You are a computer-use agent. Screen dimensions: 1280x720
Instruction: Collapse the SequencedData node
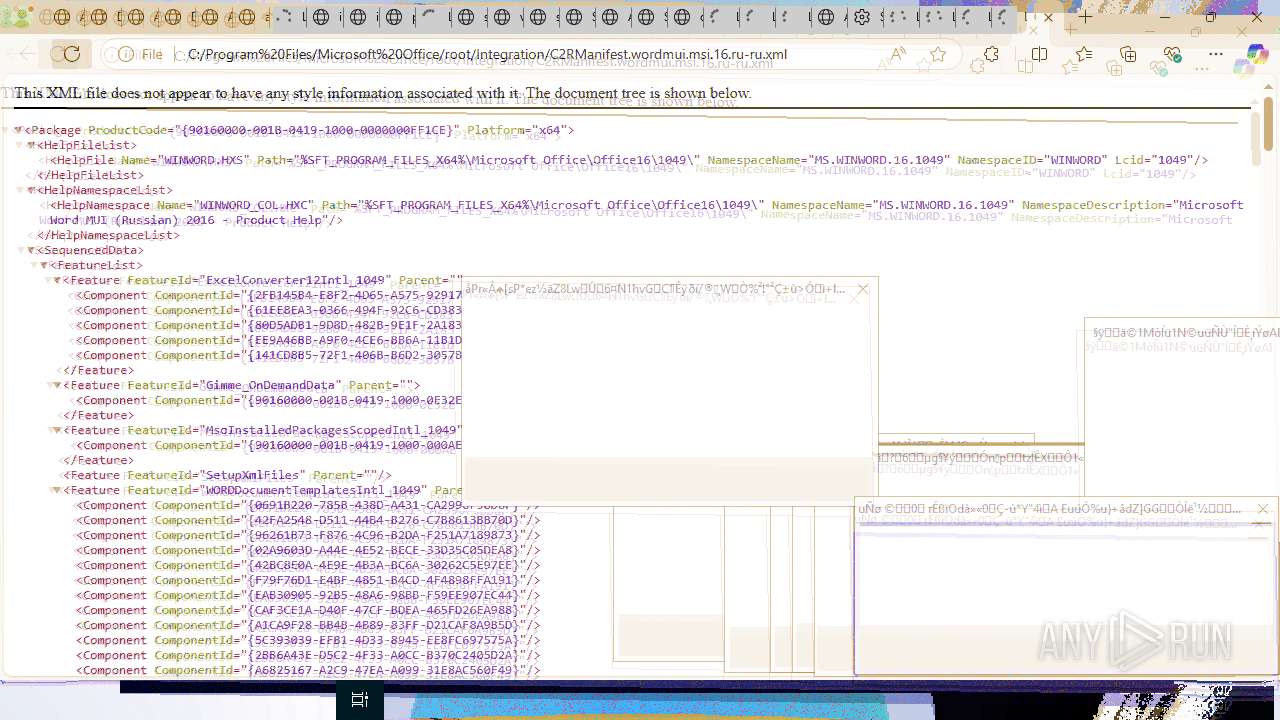click(x=31, y=250)
